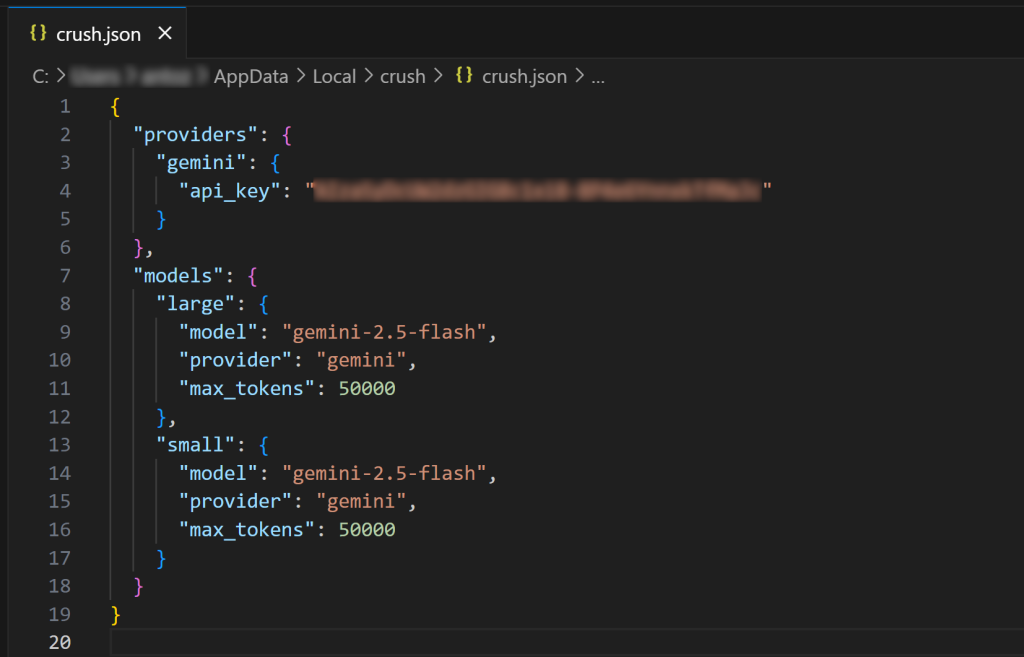This screenshot has width=1024, height=657.
Task: Click line number 7 in the gutter
Action: point(65,276)
